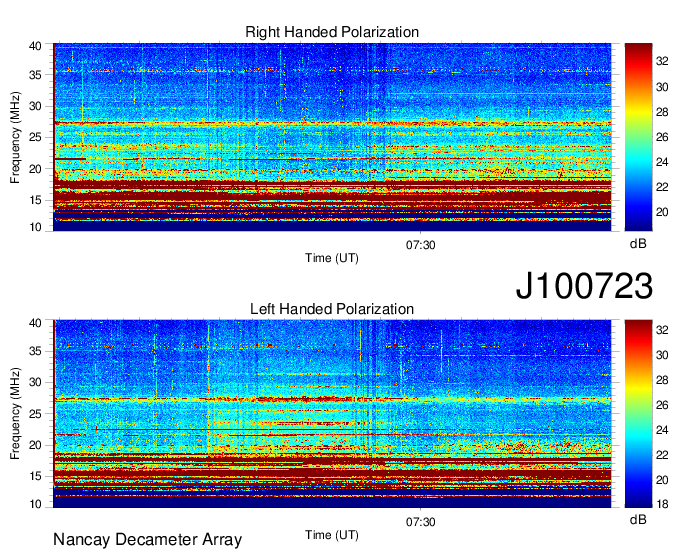This screenshot has width=680, height=552.
Task: Click the dB unit label under top colorbar
Action: 638,244
